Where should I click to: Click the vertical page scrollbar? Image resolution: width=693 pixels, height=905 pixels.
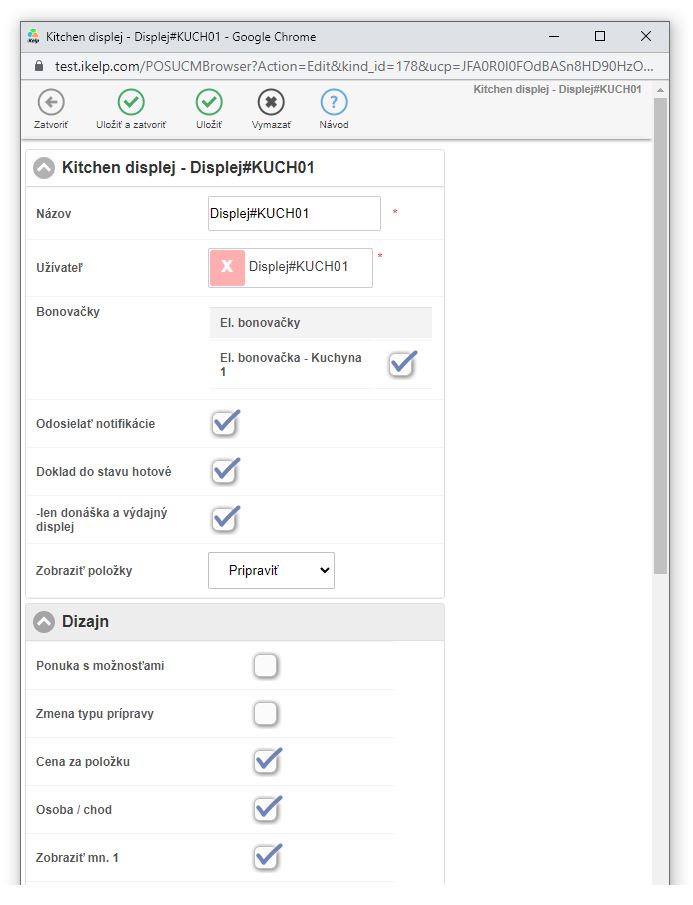coord(660,400)
